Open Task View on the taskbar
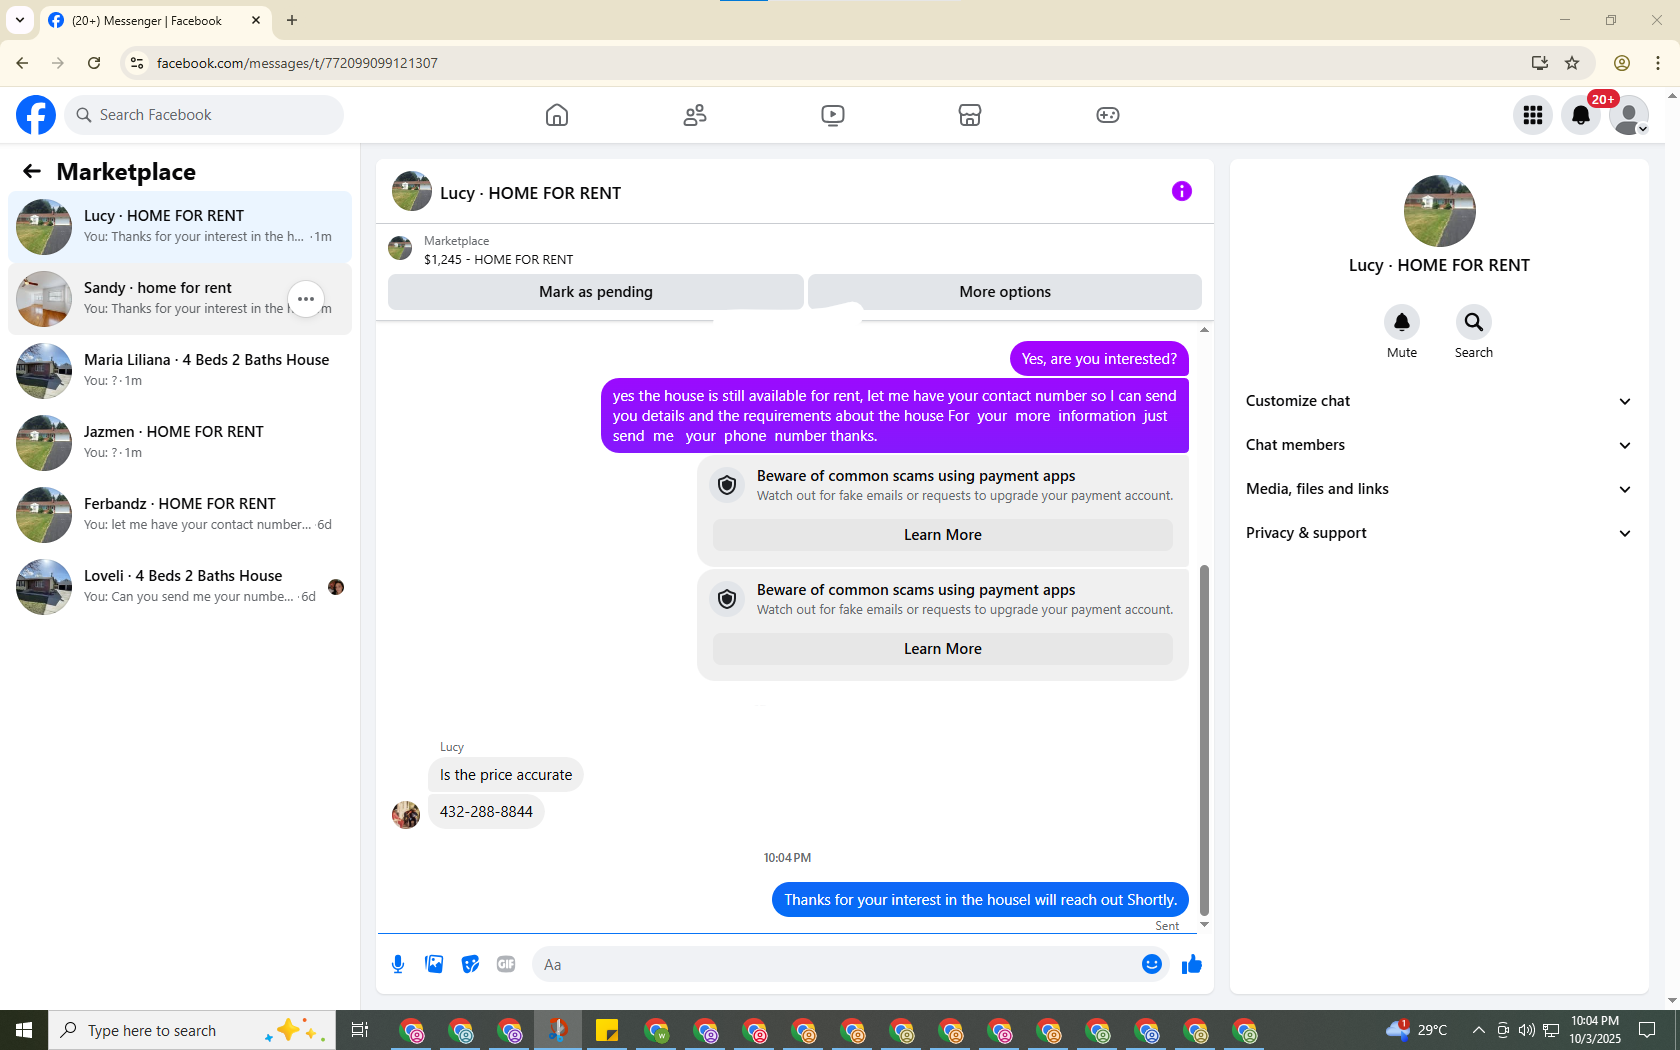 360,1030
